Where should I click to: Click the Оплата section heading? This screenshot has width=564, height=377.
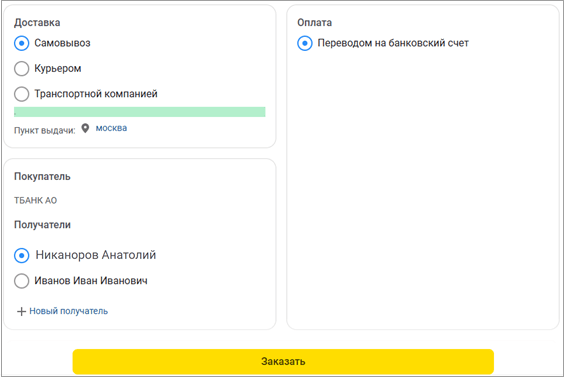pos(314,22)
